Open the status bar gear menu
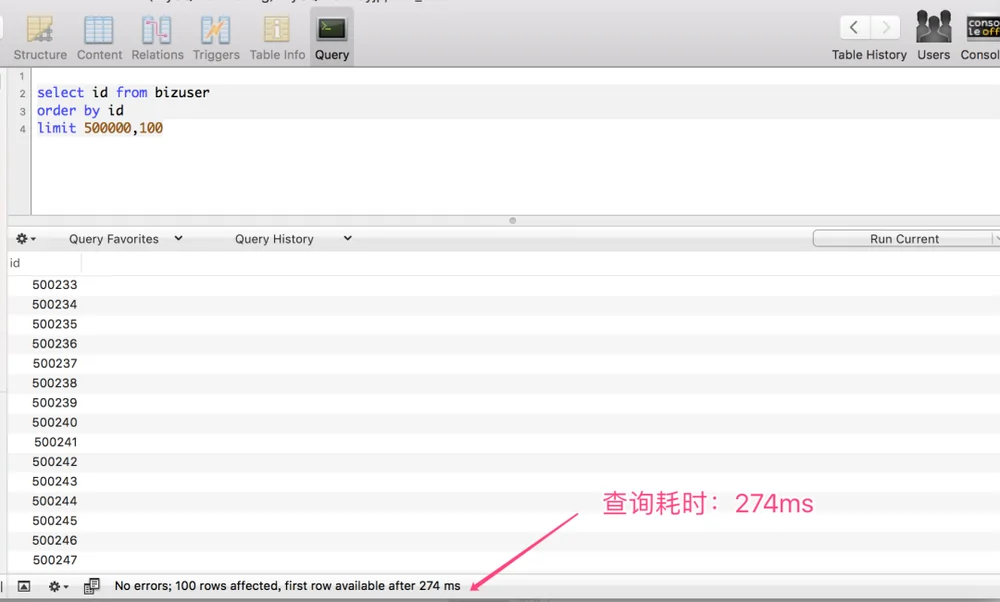The height and width of the screenshot is (602, 1000). click(58, 586)
